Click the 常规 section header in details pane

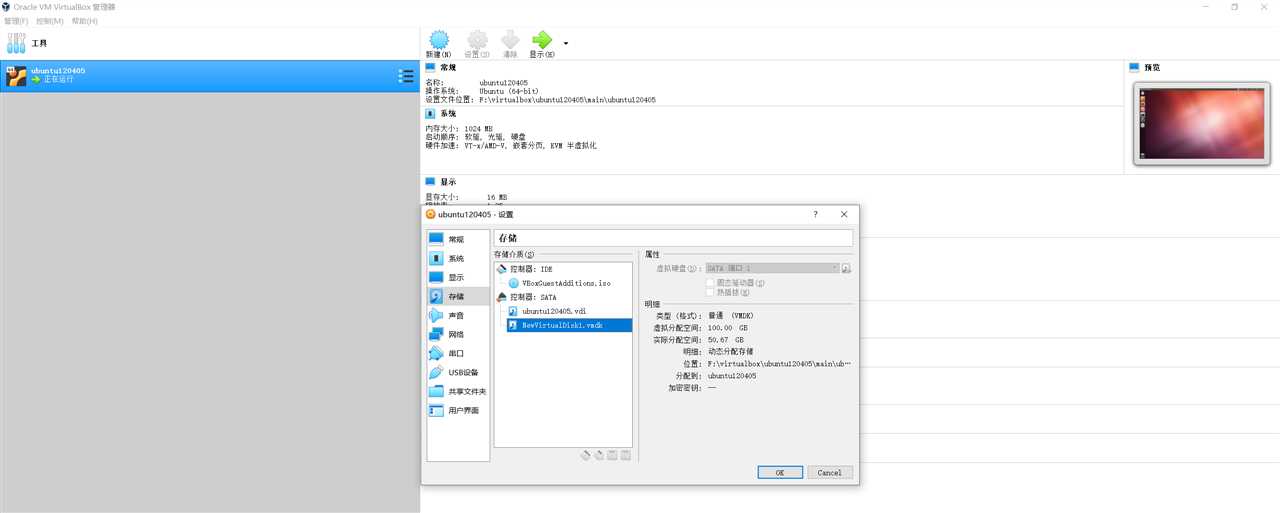pos(448,68)
